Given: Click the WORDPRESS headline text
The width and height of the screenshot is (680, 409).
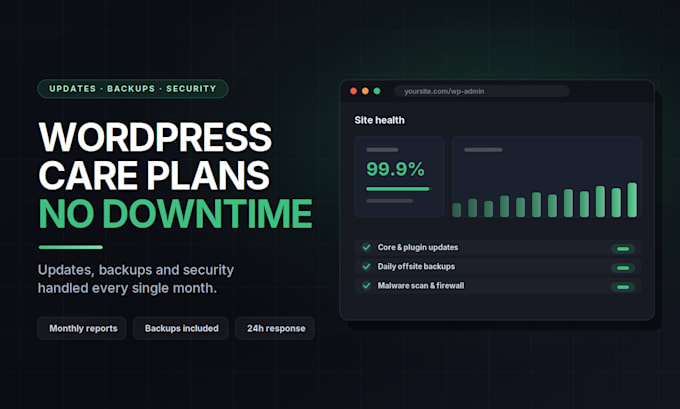Looking at the screenshot, I should (x=155, y=137).
